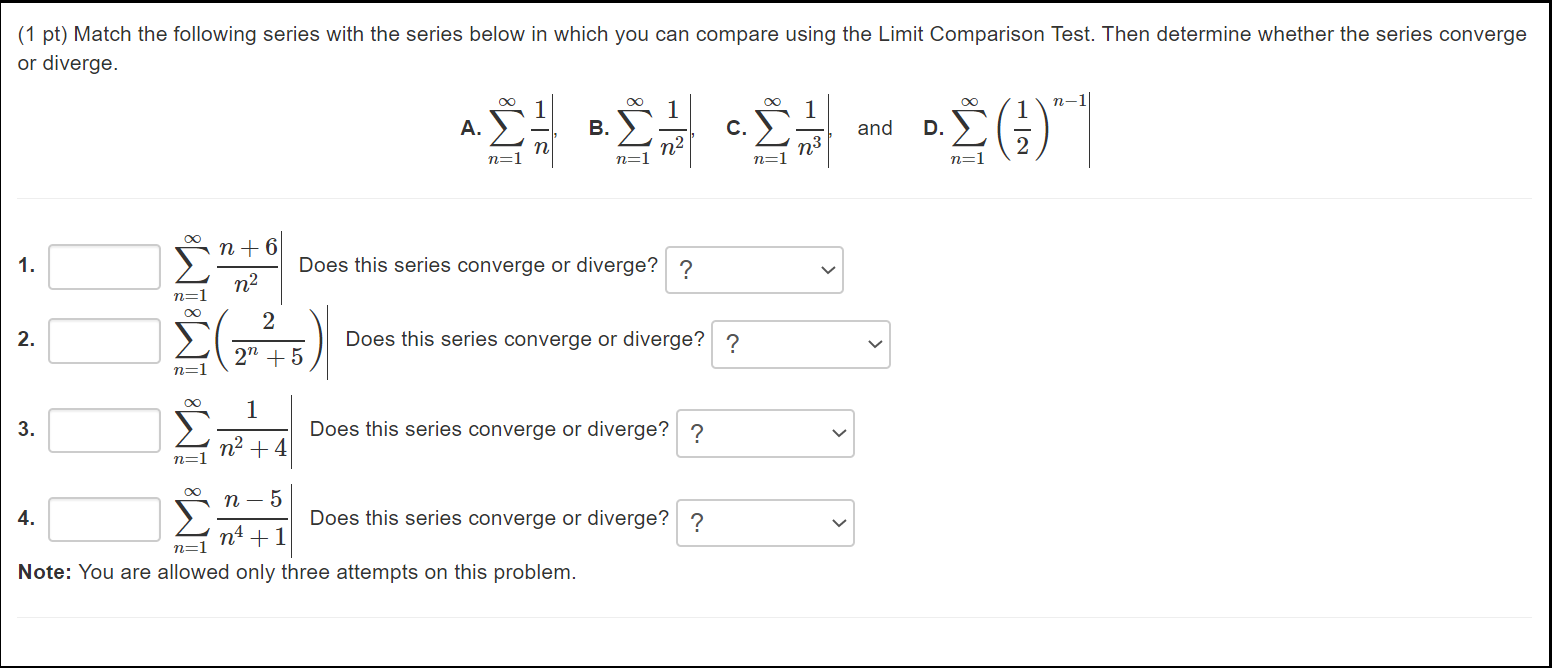
Task: Click the chevron arrow on series 1 dropdown
Action: 827,270
